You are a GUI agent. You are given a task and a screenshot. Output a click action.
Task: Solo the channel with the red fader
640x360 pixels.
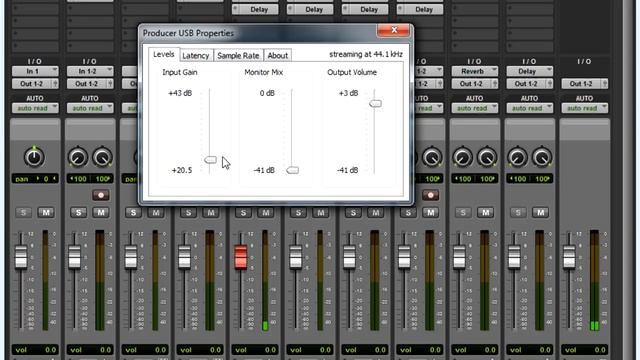click(x=243, y=213)
